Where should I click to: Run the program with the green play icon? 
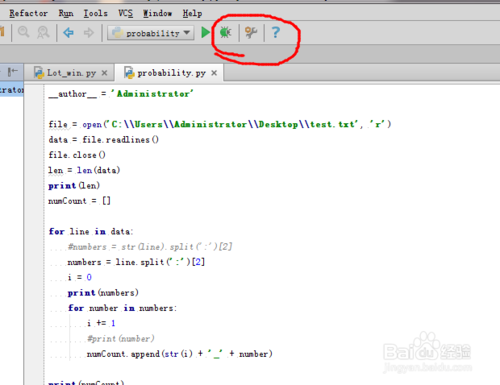pos(205,32)
